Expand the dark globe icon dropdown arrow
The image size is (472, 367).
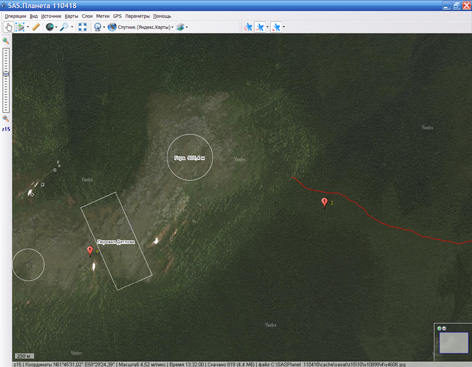click(x=56, y=27)
